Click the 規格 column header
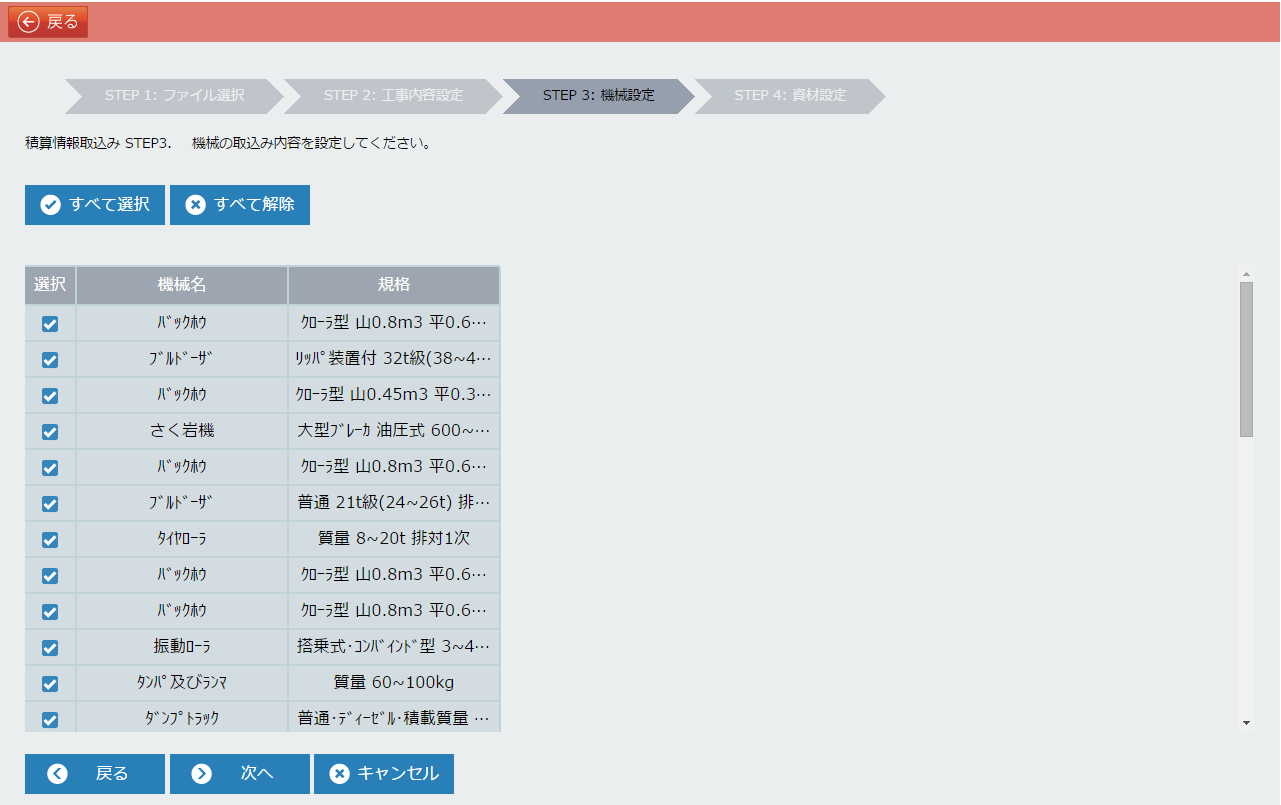The image size is (1281, 805). [x=394, y=285]
